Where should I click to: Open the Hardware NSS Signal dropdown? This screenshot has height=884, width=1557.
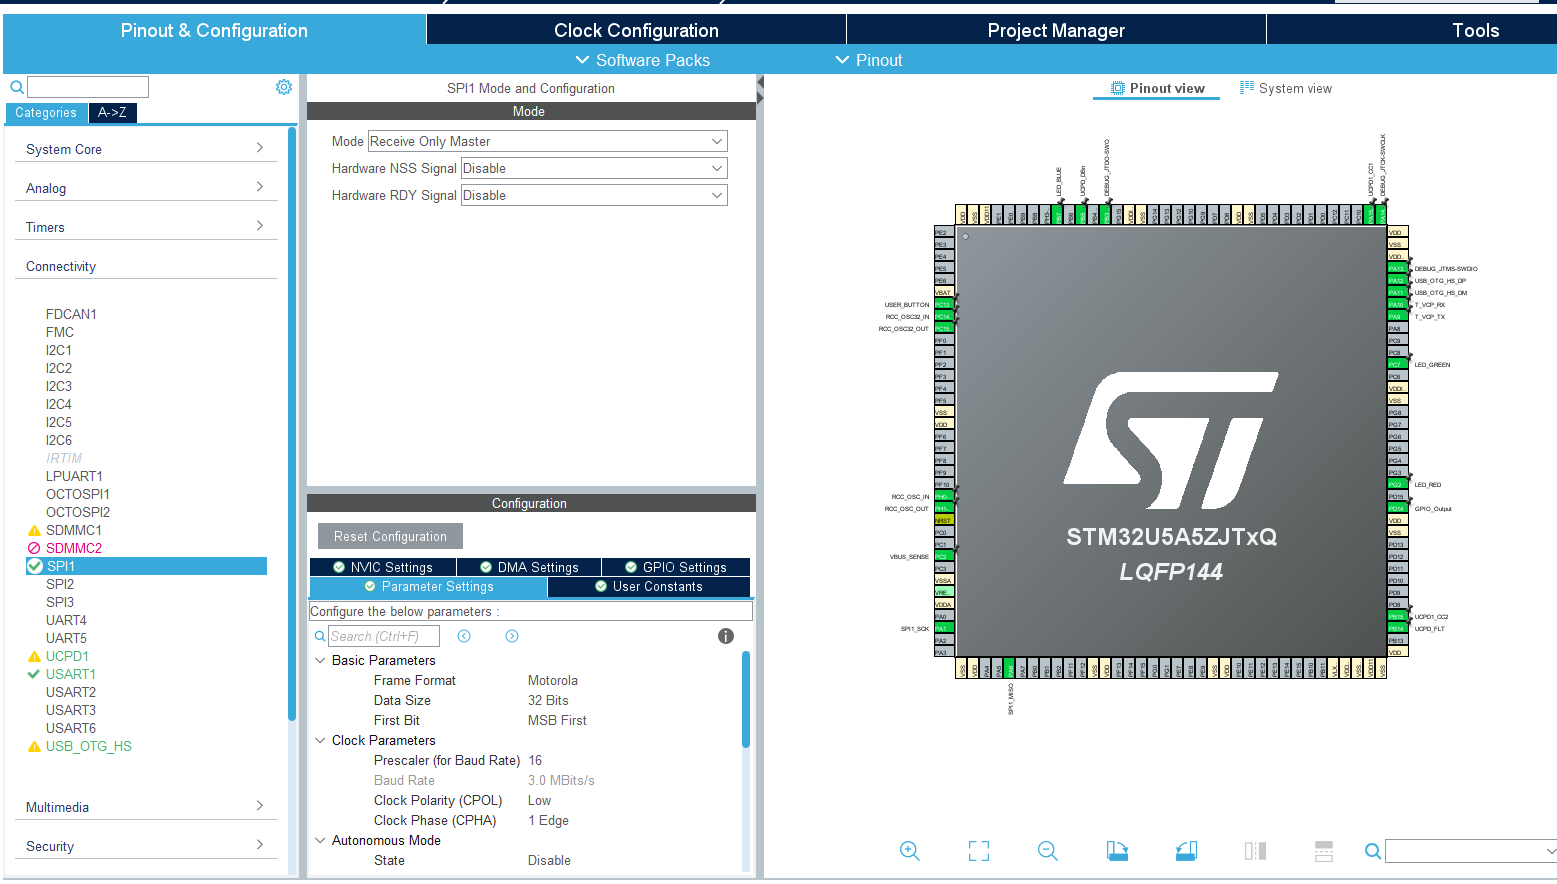tap(593, 169)
